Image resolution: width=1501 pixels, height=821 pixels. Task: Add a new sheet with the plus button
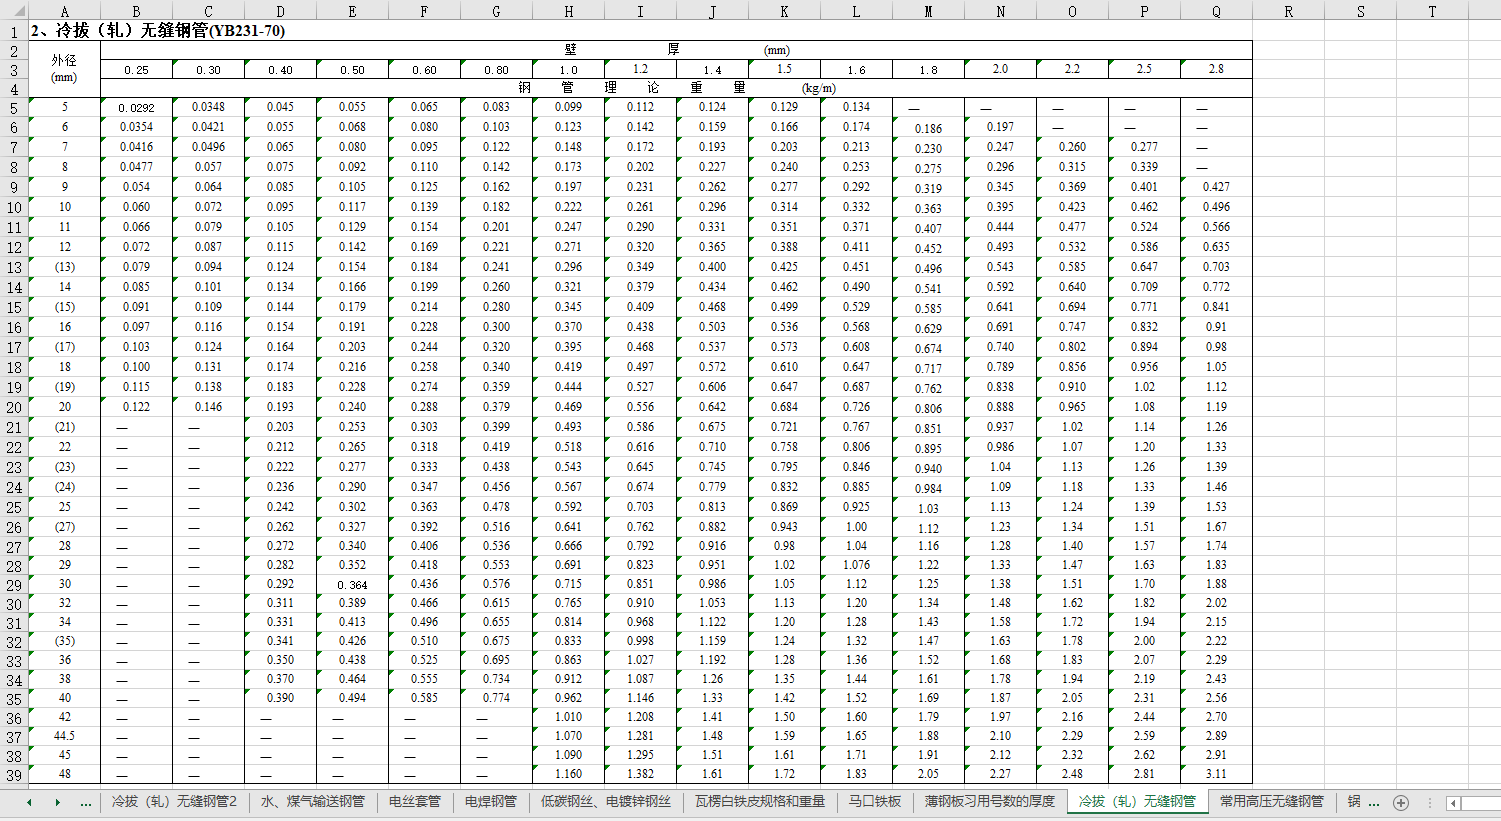point(1401,802)
